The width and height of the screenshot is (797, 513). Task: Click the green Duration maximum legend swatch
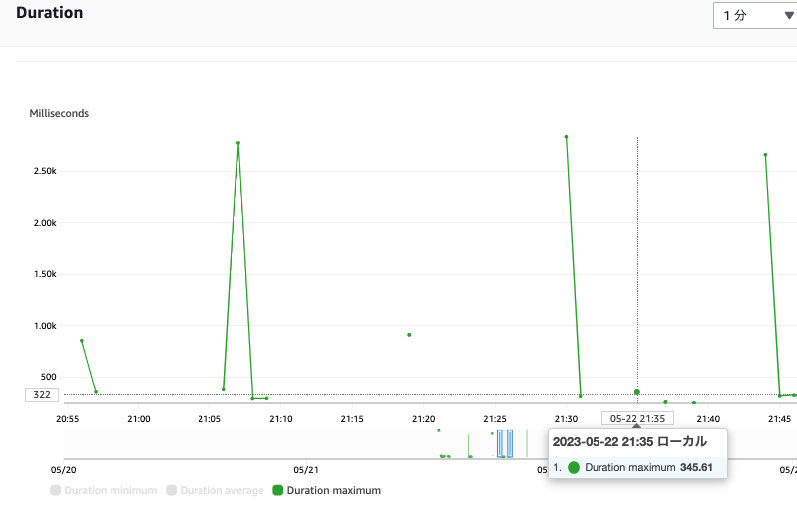point(278,490)
